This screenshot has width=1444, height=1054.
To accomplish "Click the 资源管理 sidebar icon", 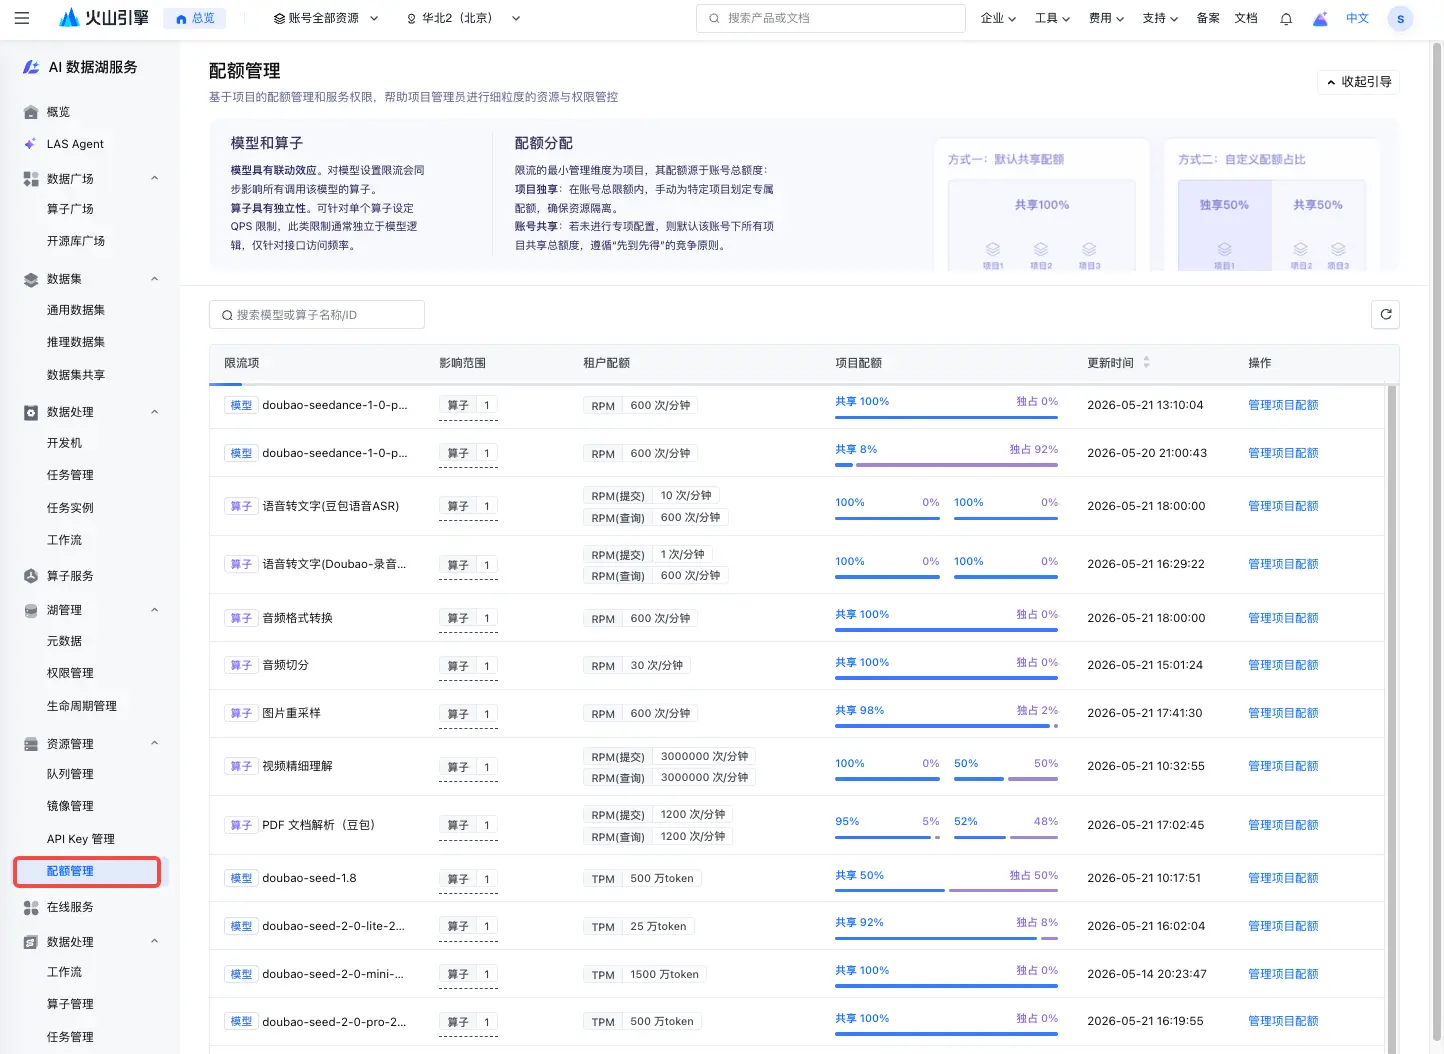I will click(x=31, y=744).
